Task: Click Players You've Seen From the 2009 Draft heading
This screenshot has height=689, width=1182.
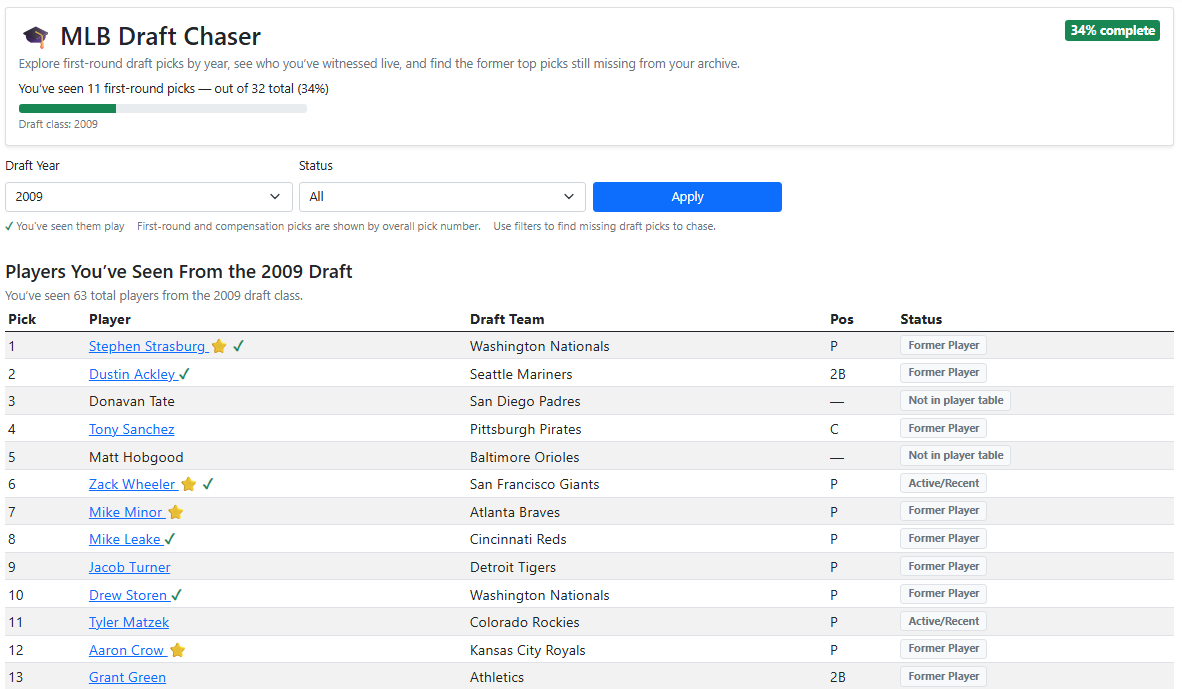Action: click(x=179, y=271)
